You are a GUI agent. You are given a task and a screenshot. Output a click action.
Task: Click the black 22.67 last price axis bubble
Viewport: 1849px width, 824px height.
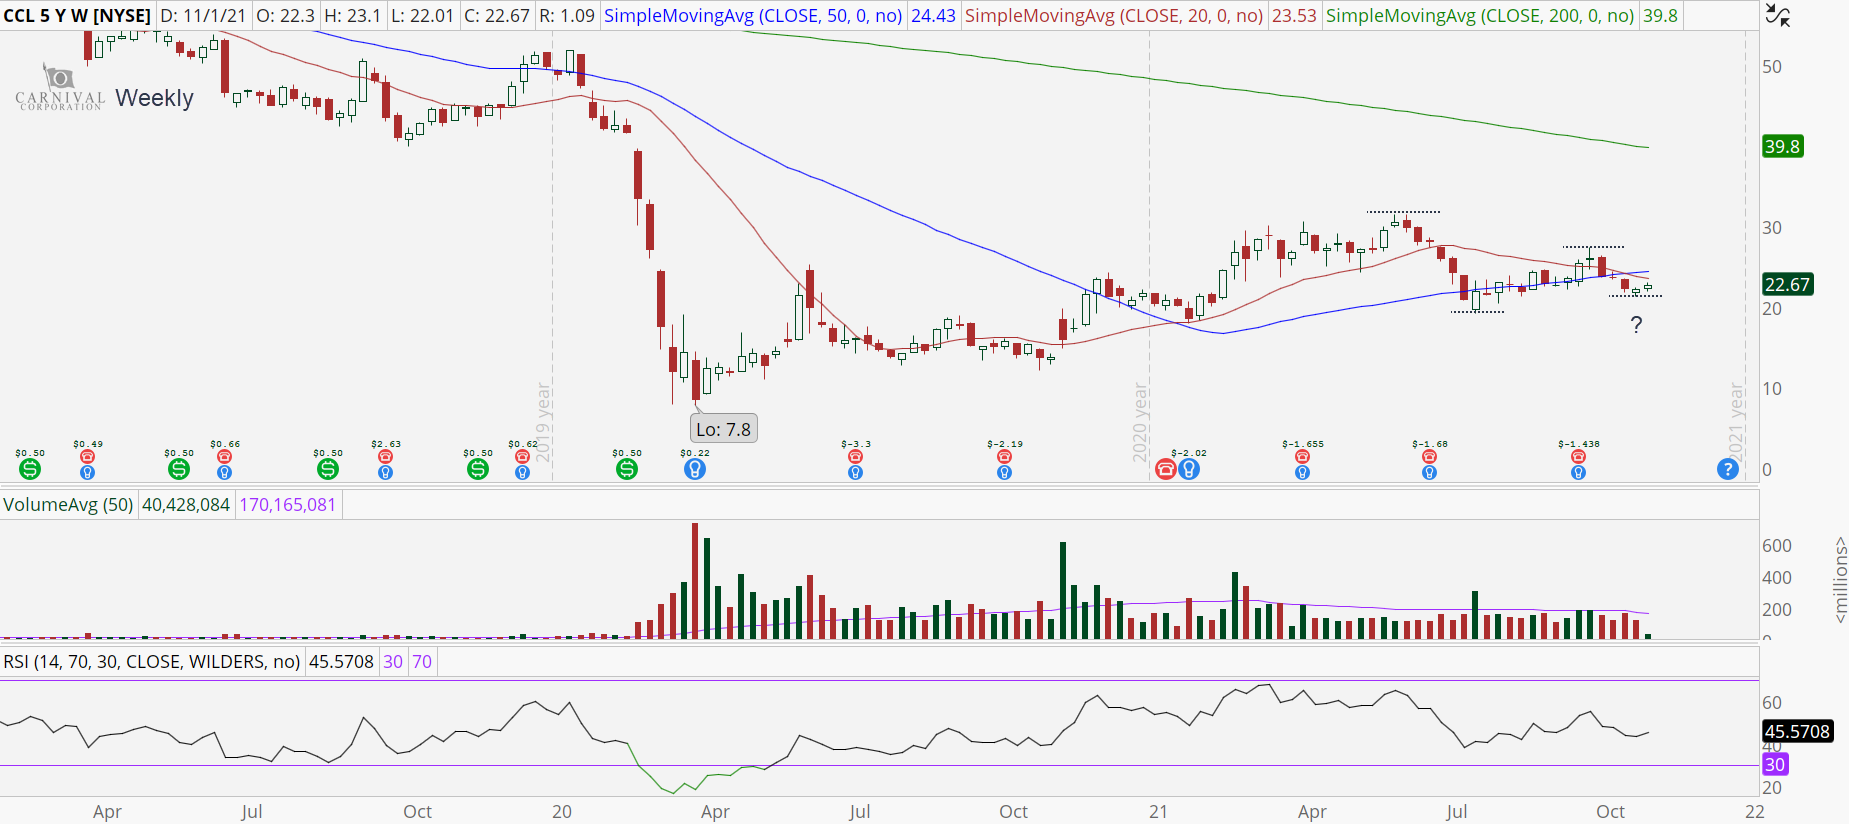tap(1787, 284)
